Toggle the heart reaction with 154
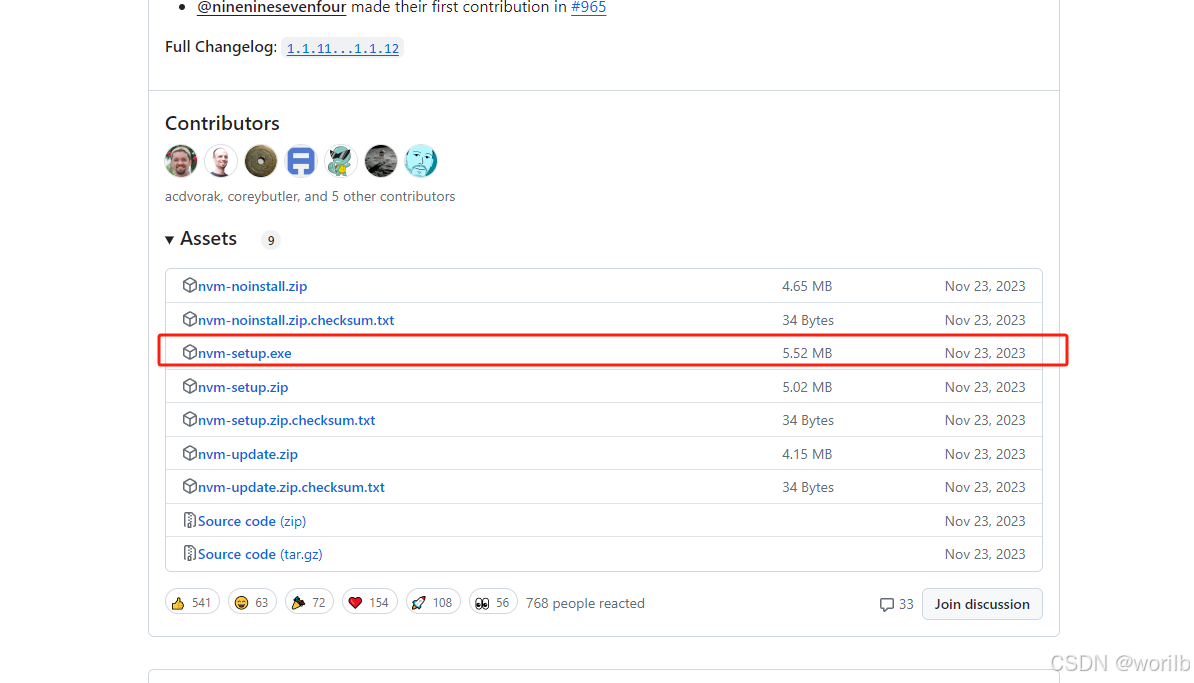 [x=369, y=602]
